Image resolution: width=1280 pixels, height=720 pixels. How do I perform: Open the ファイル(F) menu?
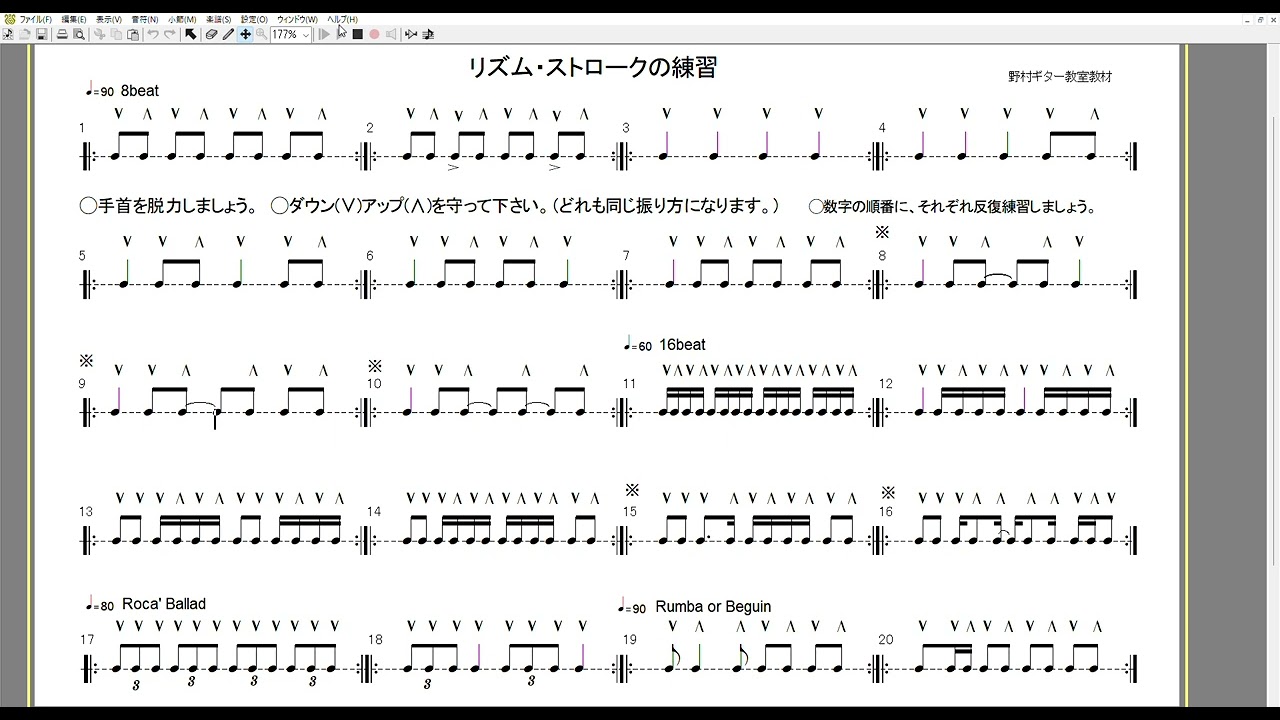coord(36,19)
